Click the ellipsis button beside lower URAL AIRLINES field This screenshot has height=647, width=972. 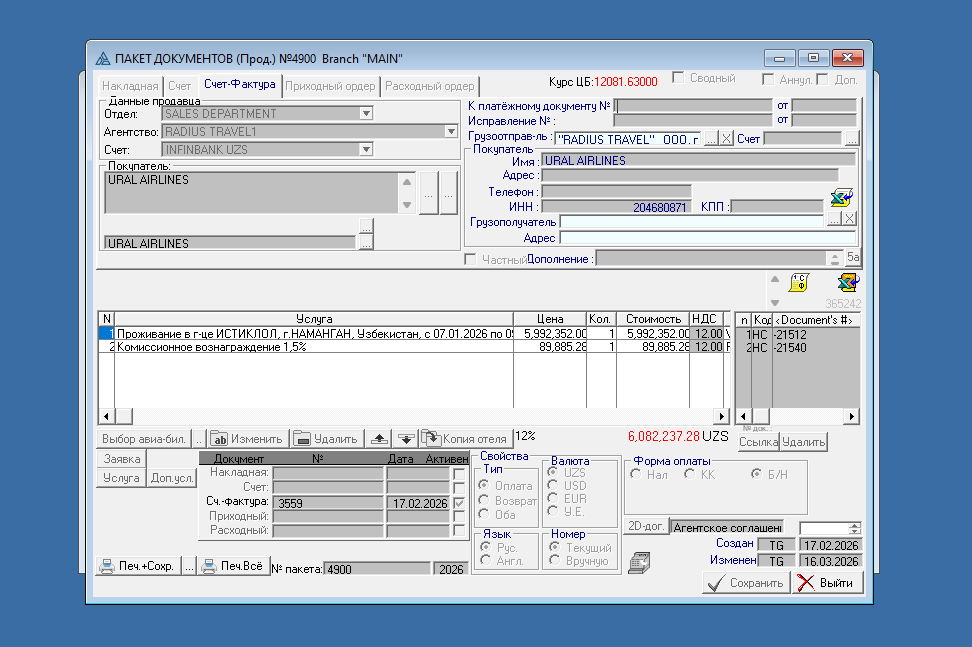(x=366, y=242)
